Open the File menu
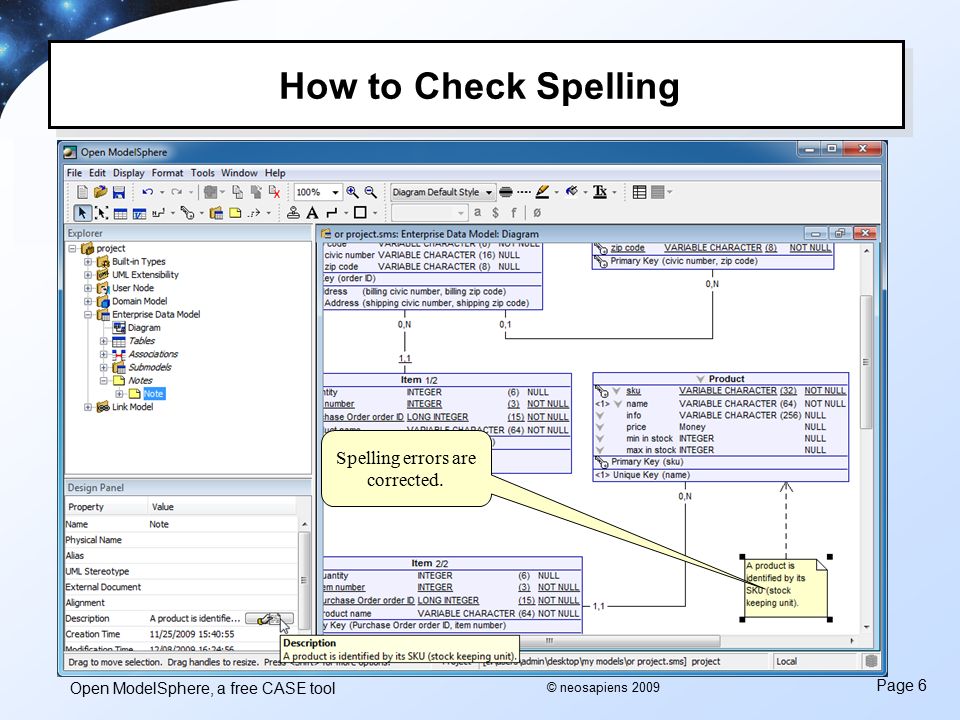Image resolution: width=960 pixels, height=720 pixels. pos(74,173)
